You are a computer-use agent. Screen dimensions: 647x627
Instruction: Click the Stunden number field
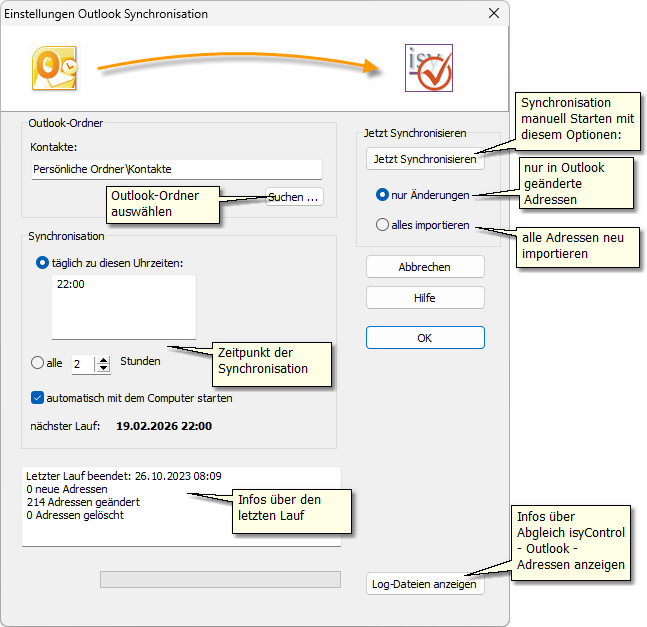pos(83,364)
